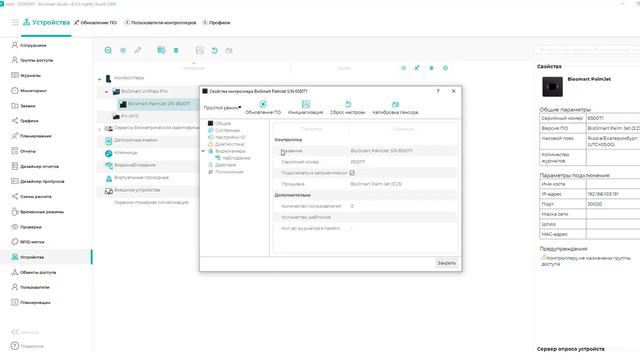640x360 pixels.
Task: Click the help question mark in dialog title
Action: click(x=438, y=91)
